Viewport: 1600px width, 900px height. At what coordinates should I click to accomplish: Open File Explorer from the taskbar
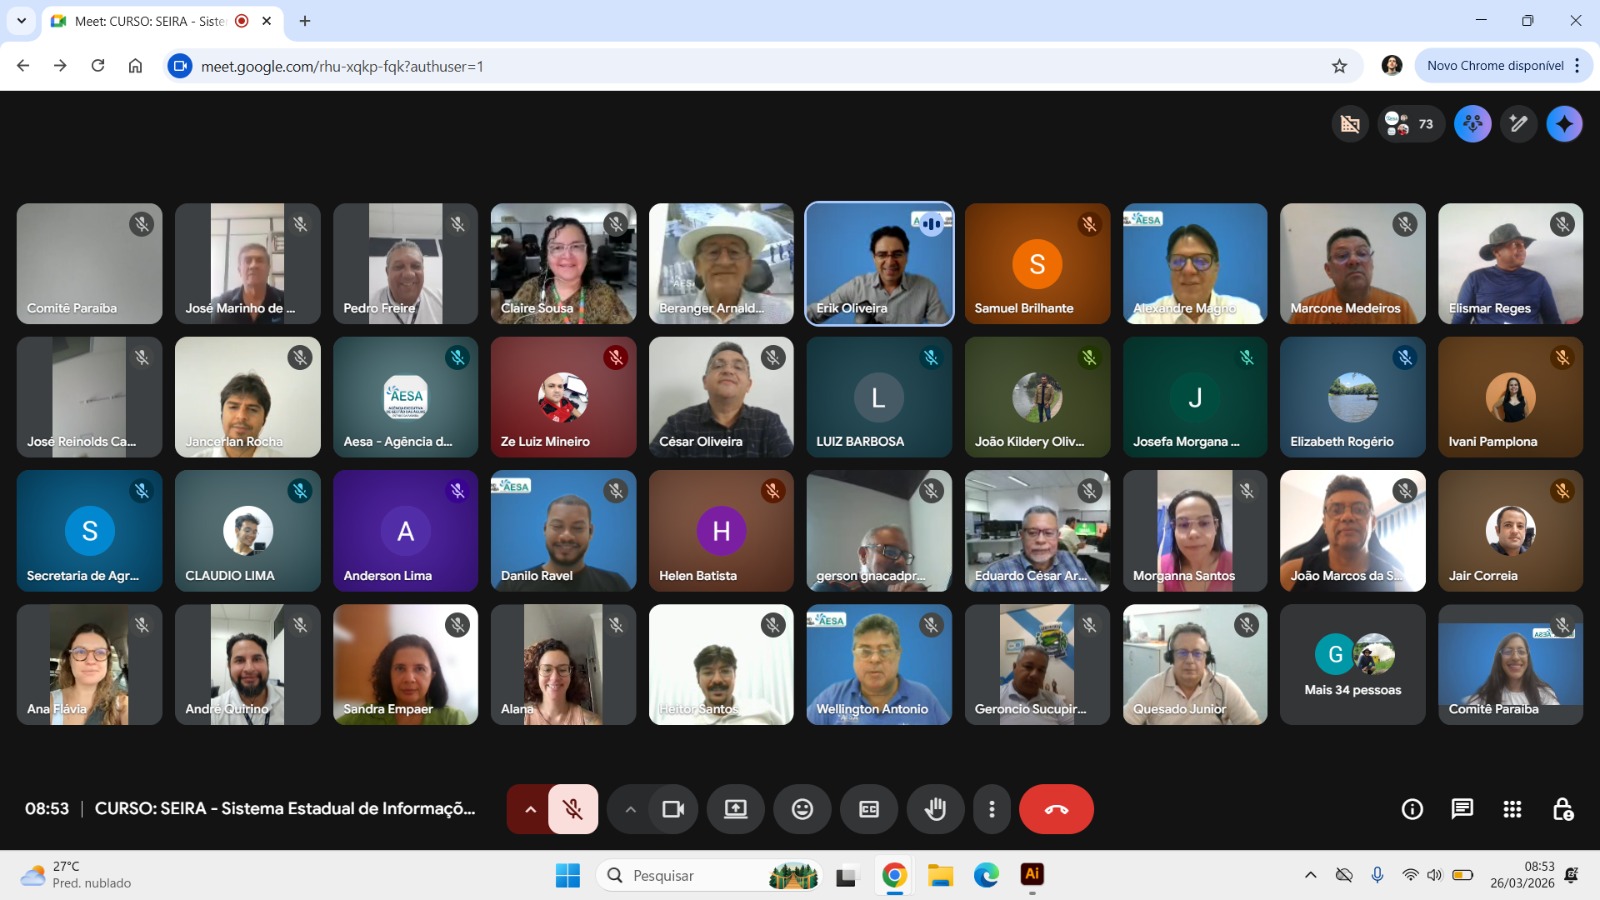(940, 876)
